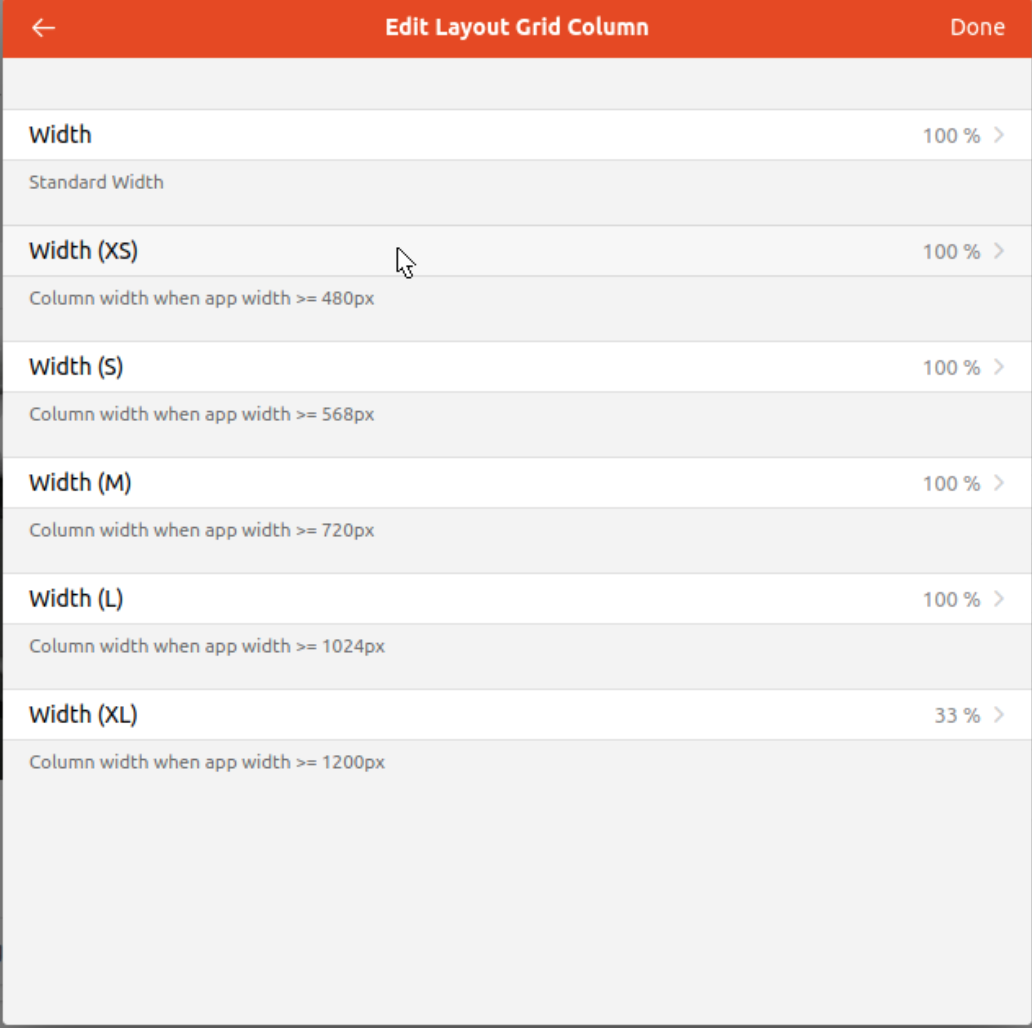Screen dimensions: 1032x1028
Task: Click the 33 % value beside Width (XL)
Action: click(958, 715)
